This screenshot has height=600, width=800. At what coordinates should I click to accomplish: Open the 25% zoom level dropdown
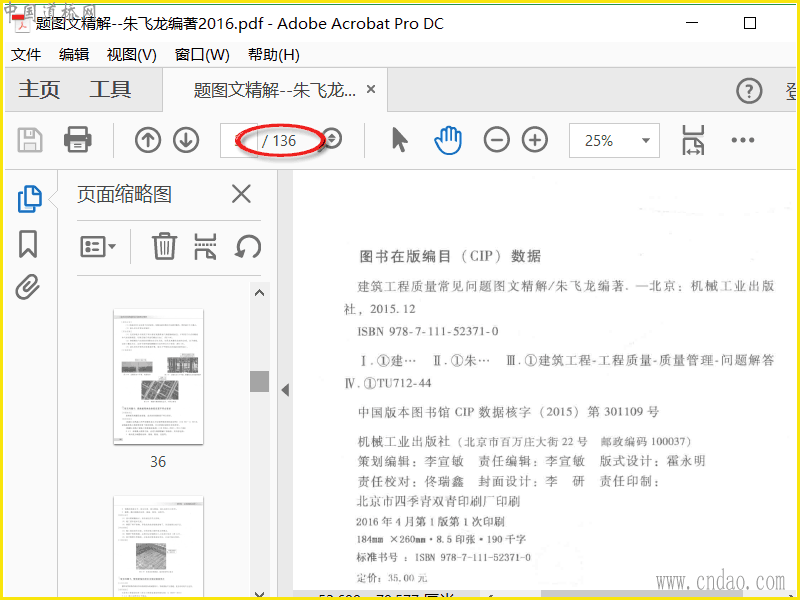614,140
